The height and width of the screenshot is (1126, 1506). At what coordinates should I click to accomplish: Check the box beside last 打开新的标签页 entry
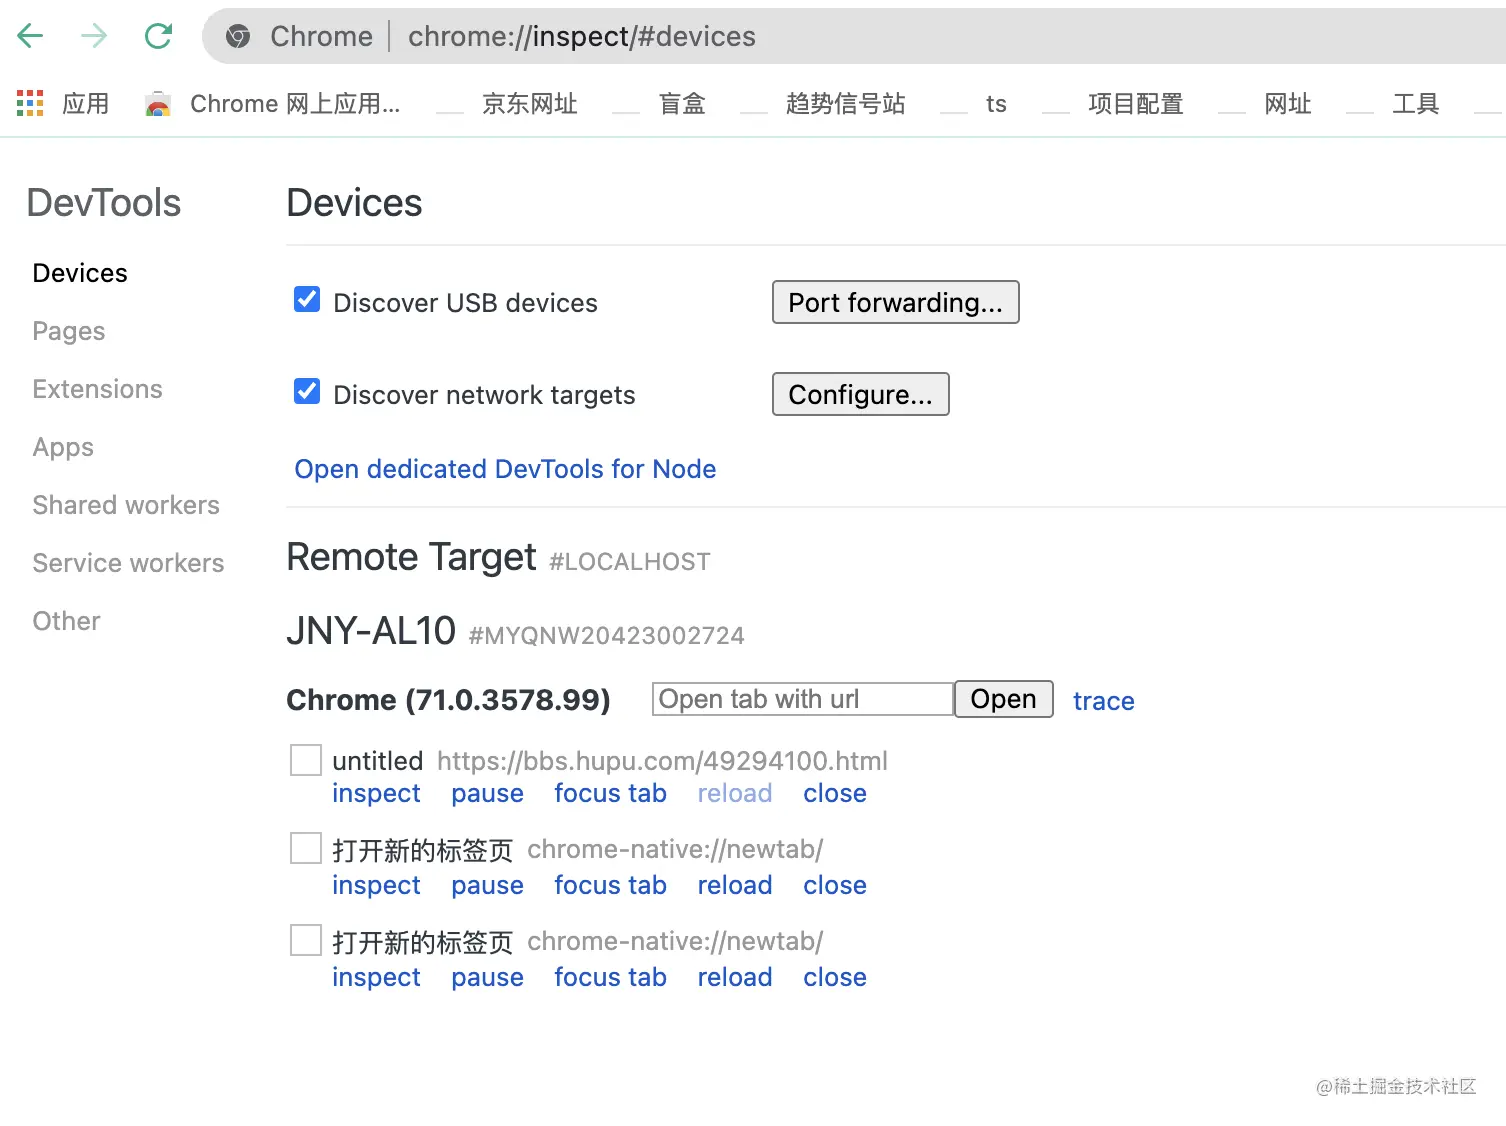306,940
